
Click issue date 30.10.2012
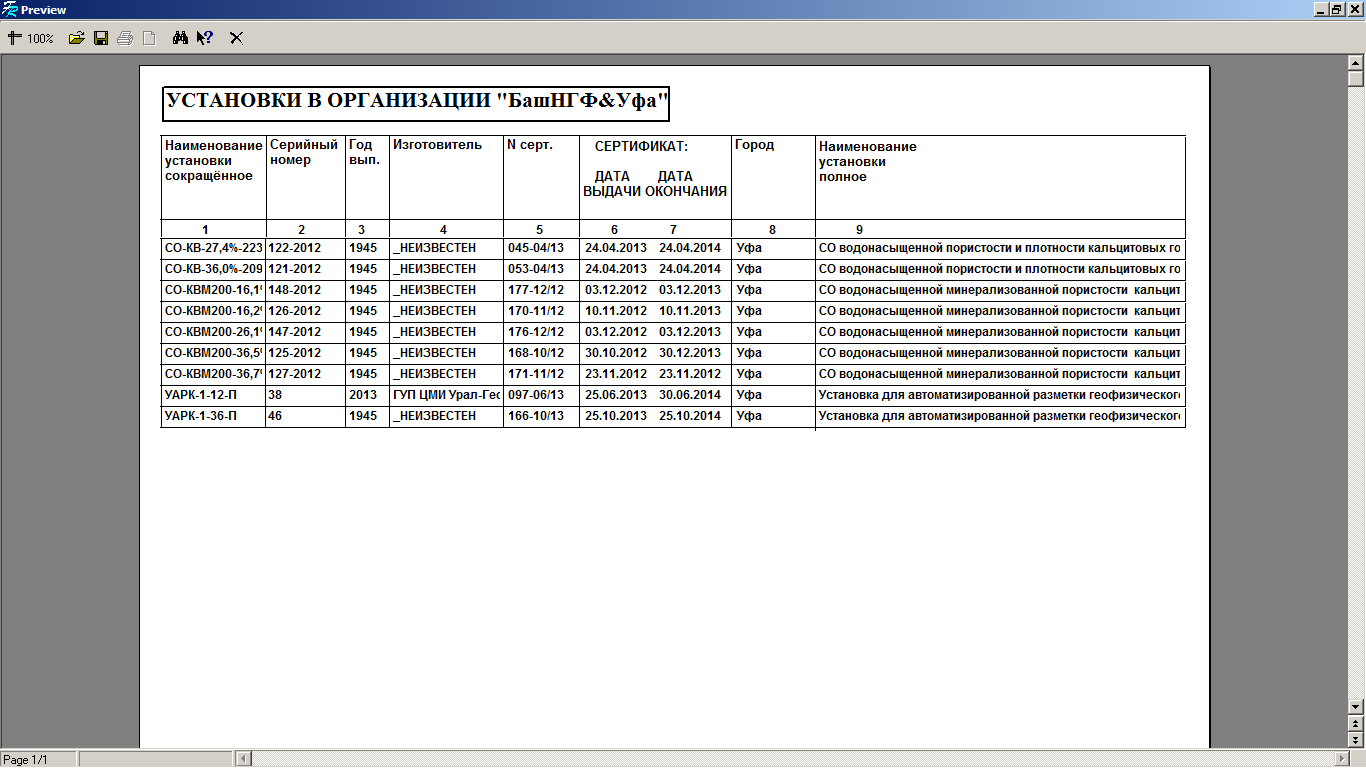[616, 353]
